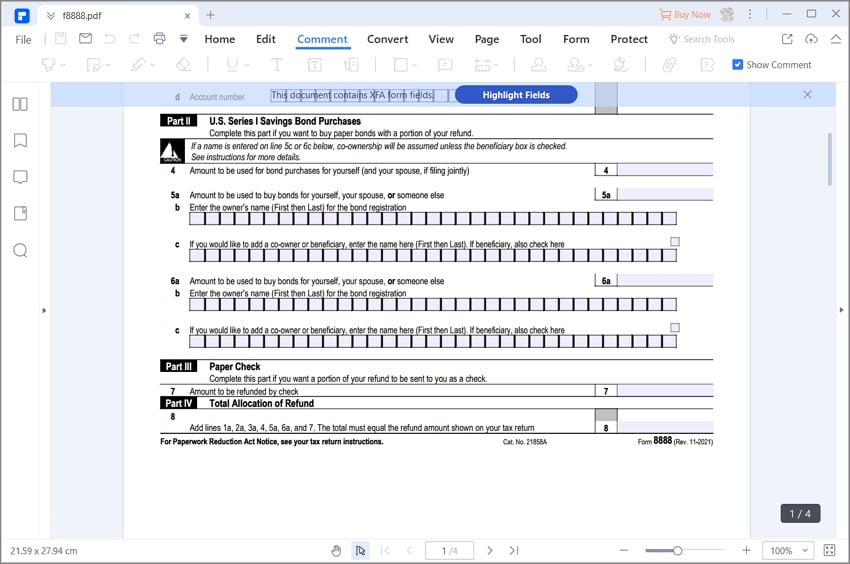The image size is (850, 564).
Task: Switch to the Convert tab
Action: pos(387,39)
